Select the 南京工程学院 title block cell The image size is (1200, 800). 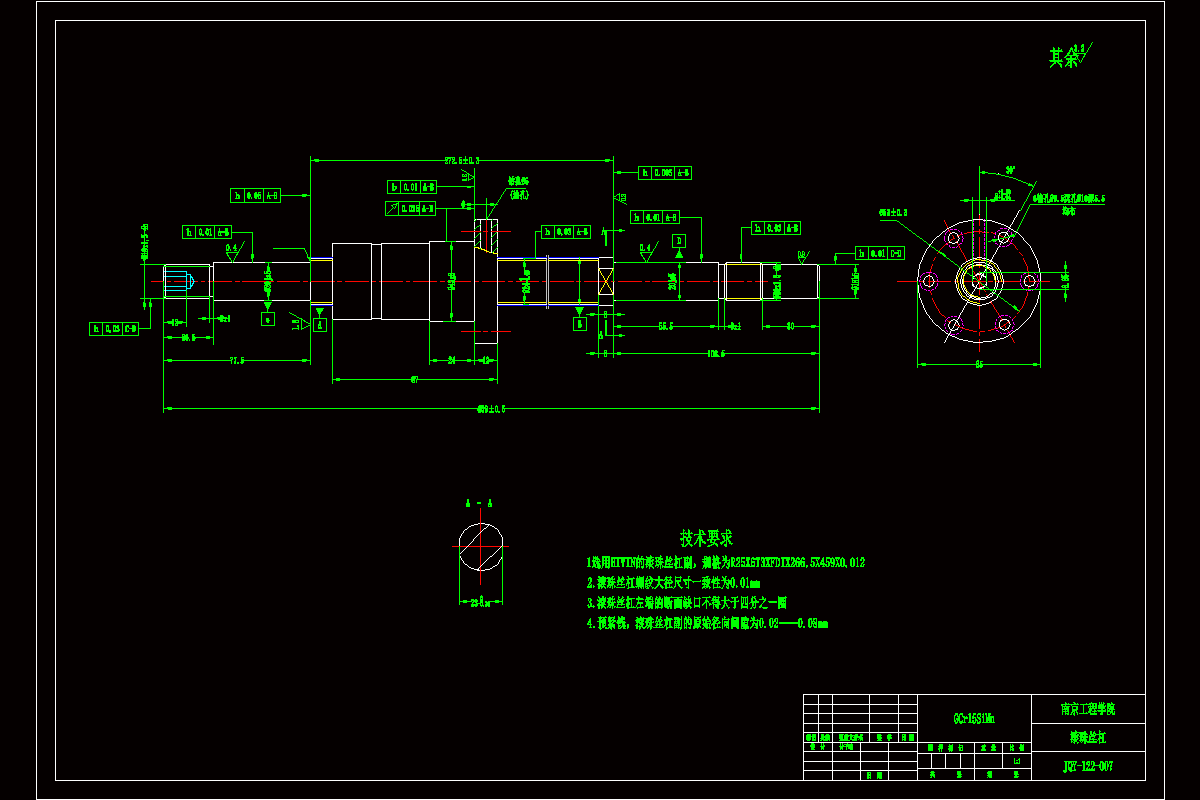point(1088,709)
